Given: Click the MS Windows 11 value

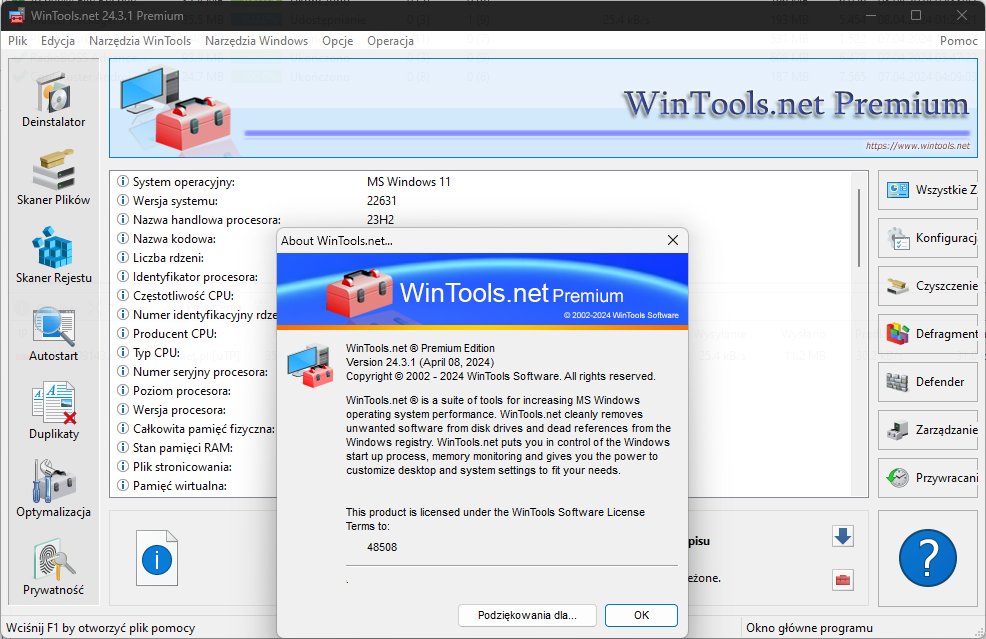Looking at the screenshot, I should click(409, 182).
